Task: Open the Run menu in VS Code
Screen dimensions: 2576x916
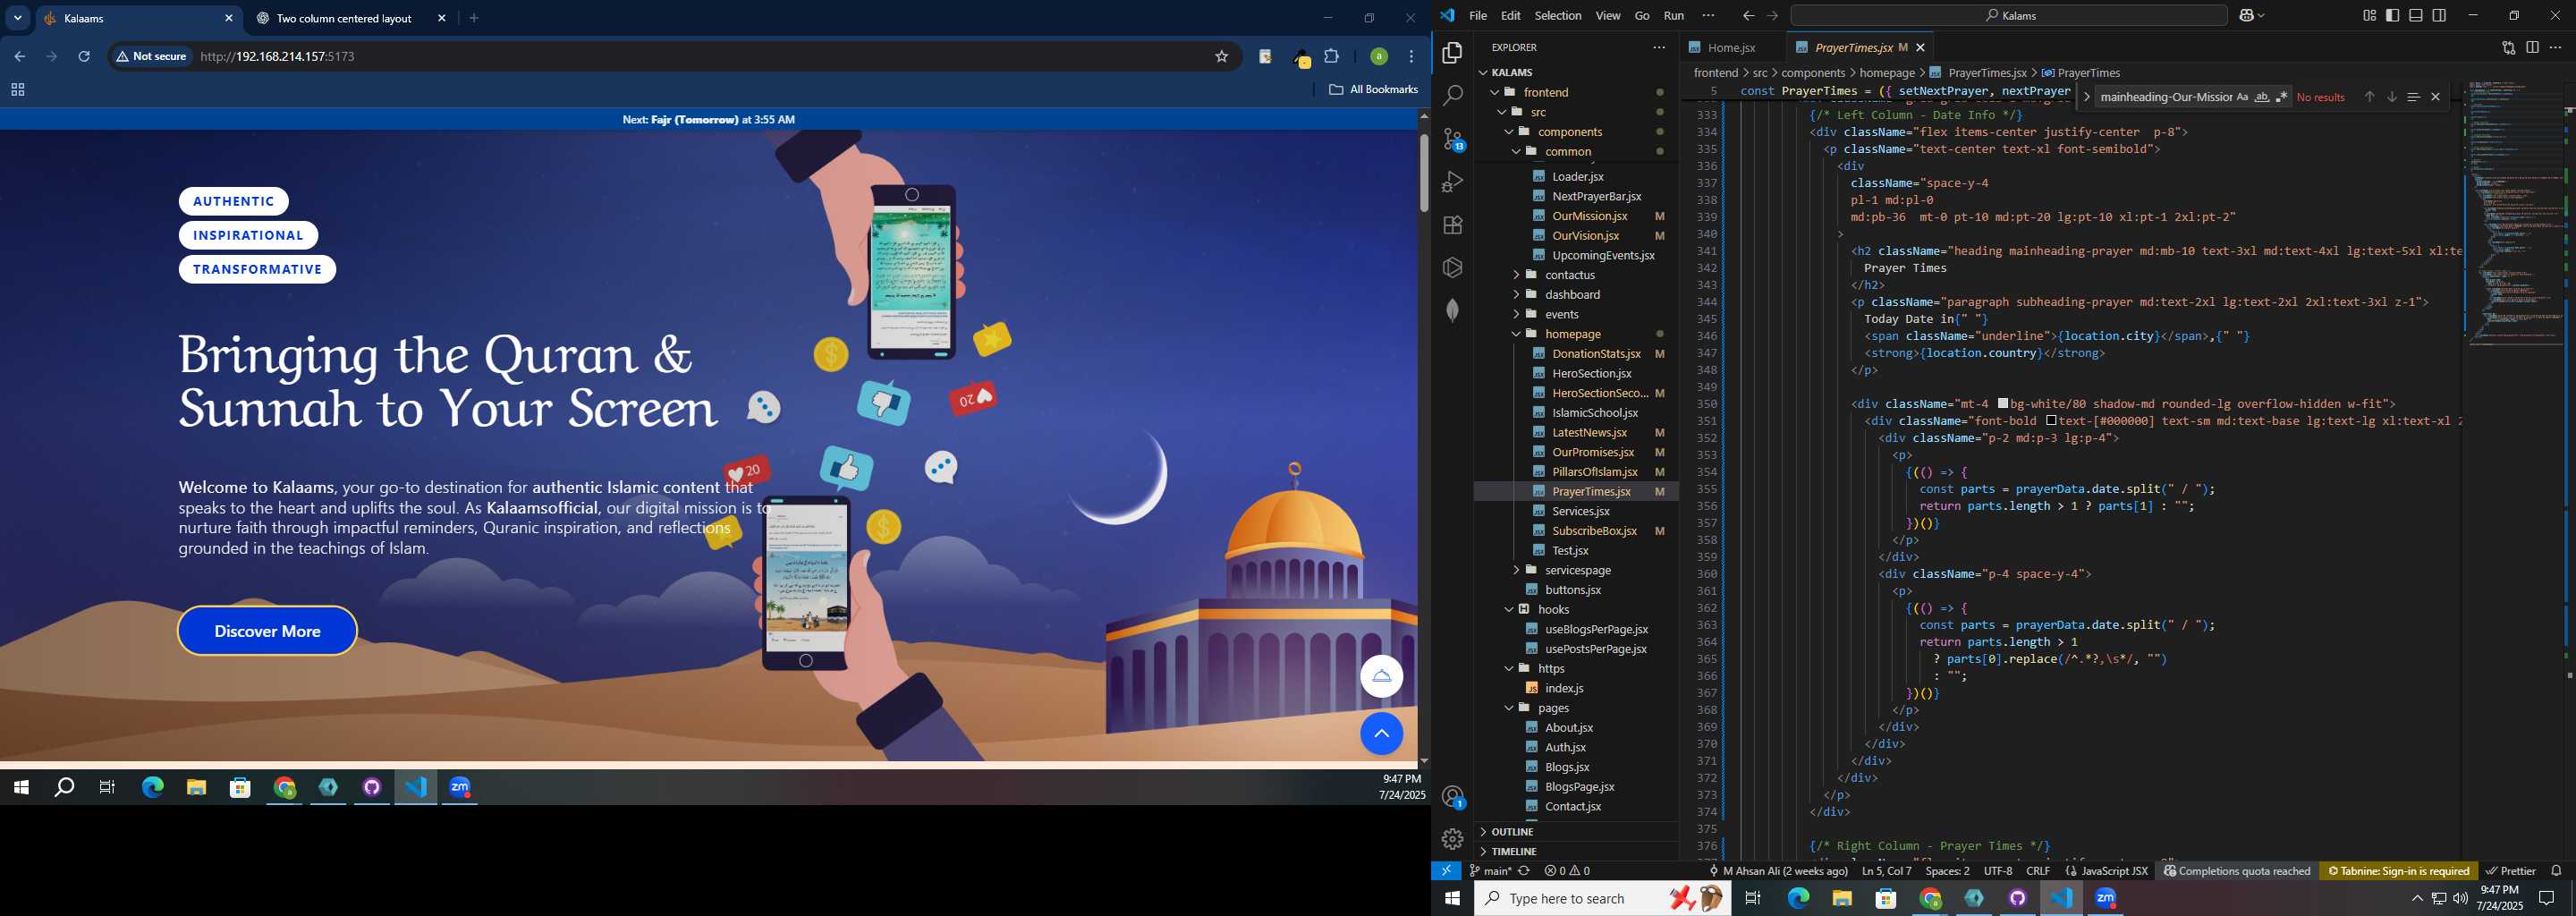Action: click(x=1673, y=15)
